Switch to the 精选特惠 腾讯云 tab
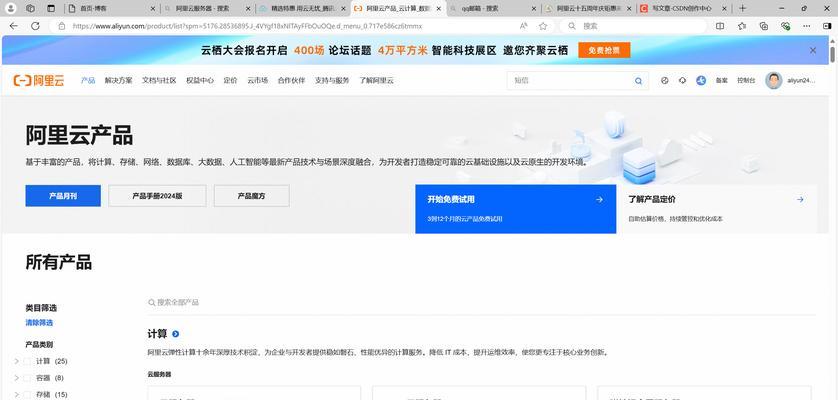 click(x=302, y=9)
